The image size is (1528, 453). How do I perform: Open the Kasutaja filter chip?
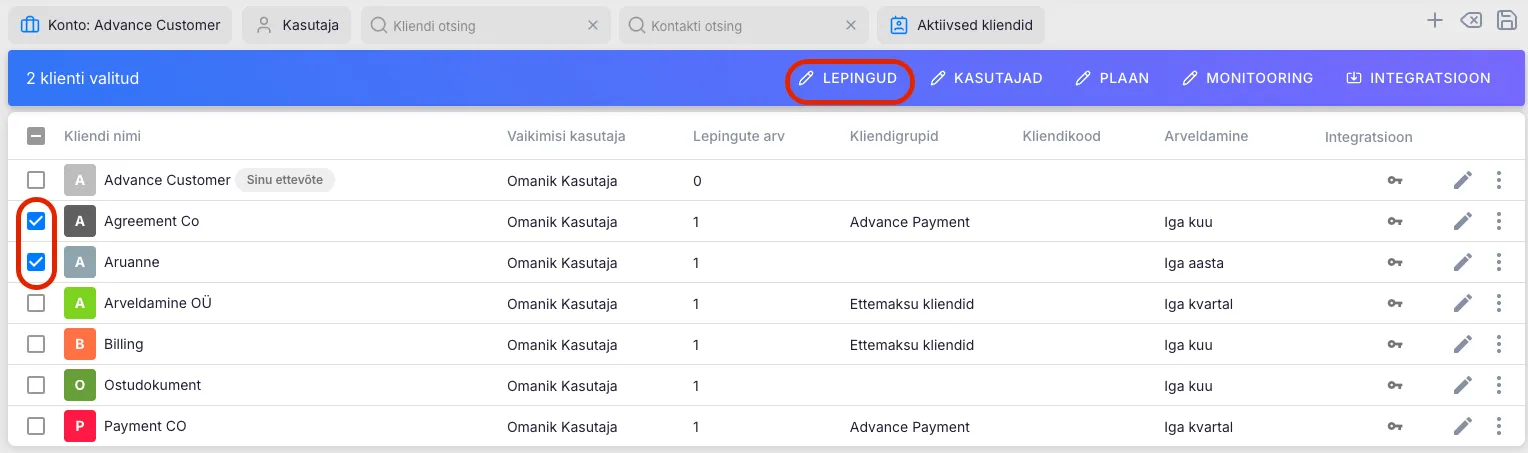point(296,25)
